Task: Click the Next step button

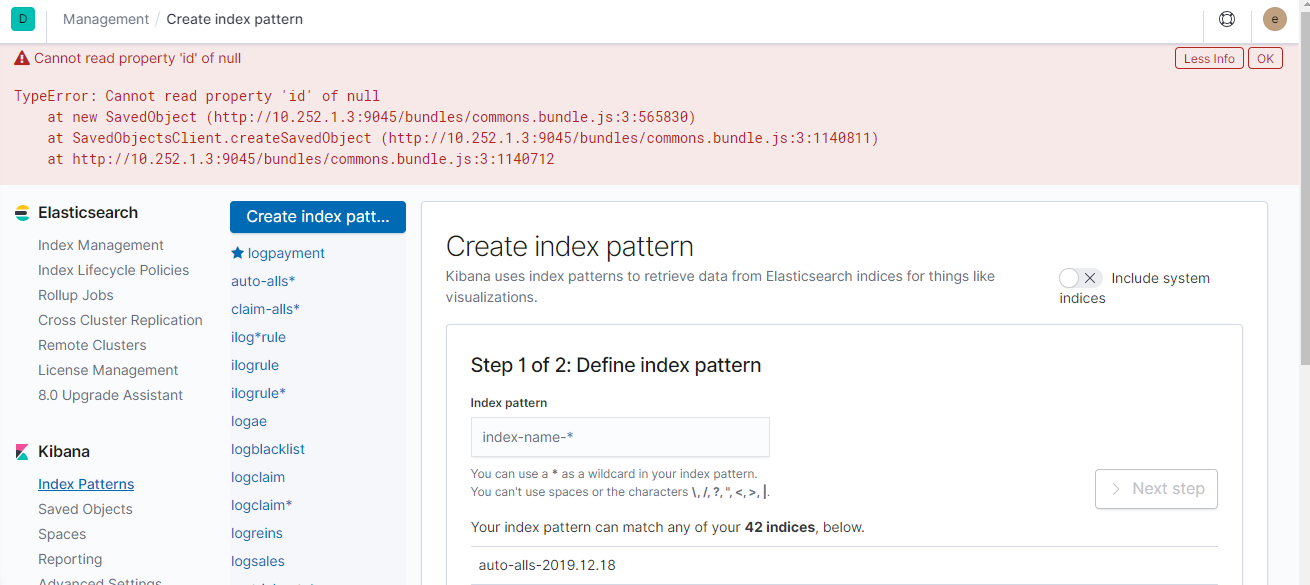Action: [1156, 489]
